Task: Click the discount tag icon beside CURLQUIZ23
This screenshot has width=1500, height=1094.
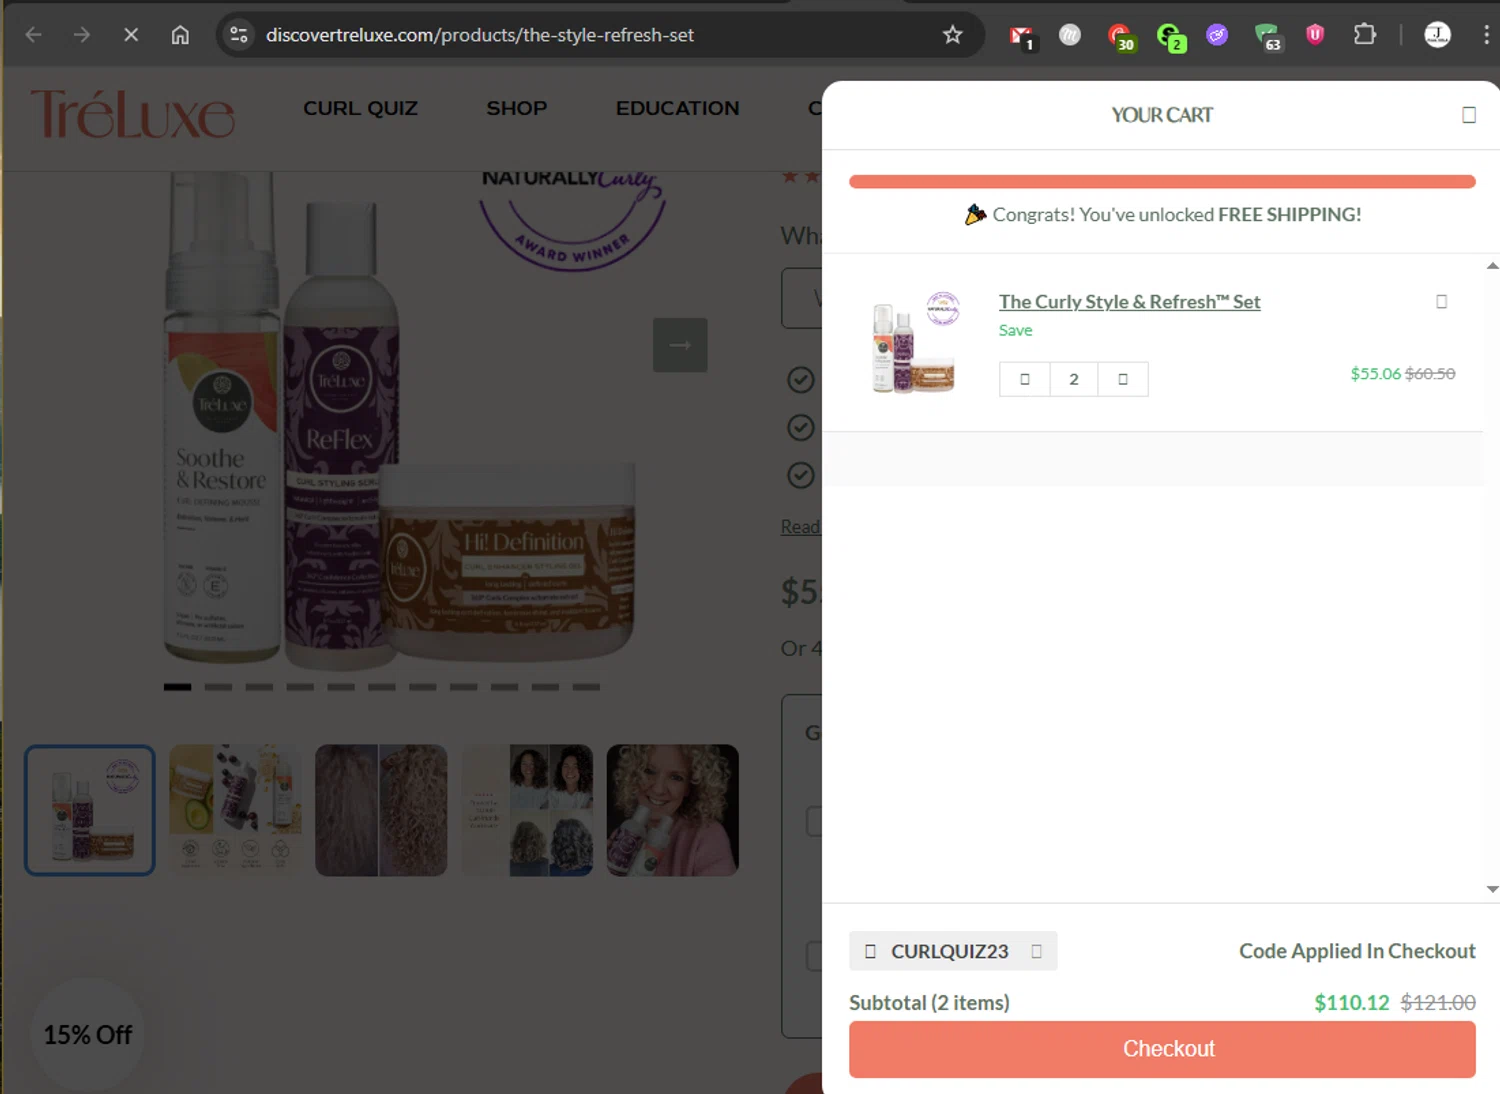Action: click(x=870, y=951)
